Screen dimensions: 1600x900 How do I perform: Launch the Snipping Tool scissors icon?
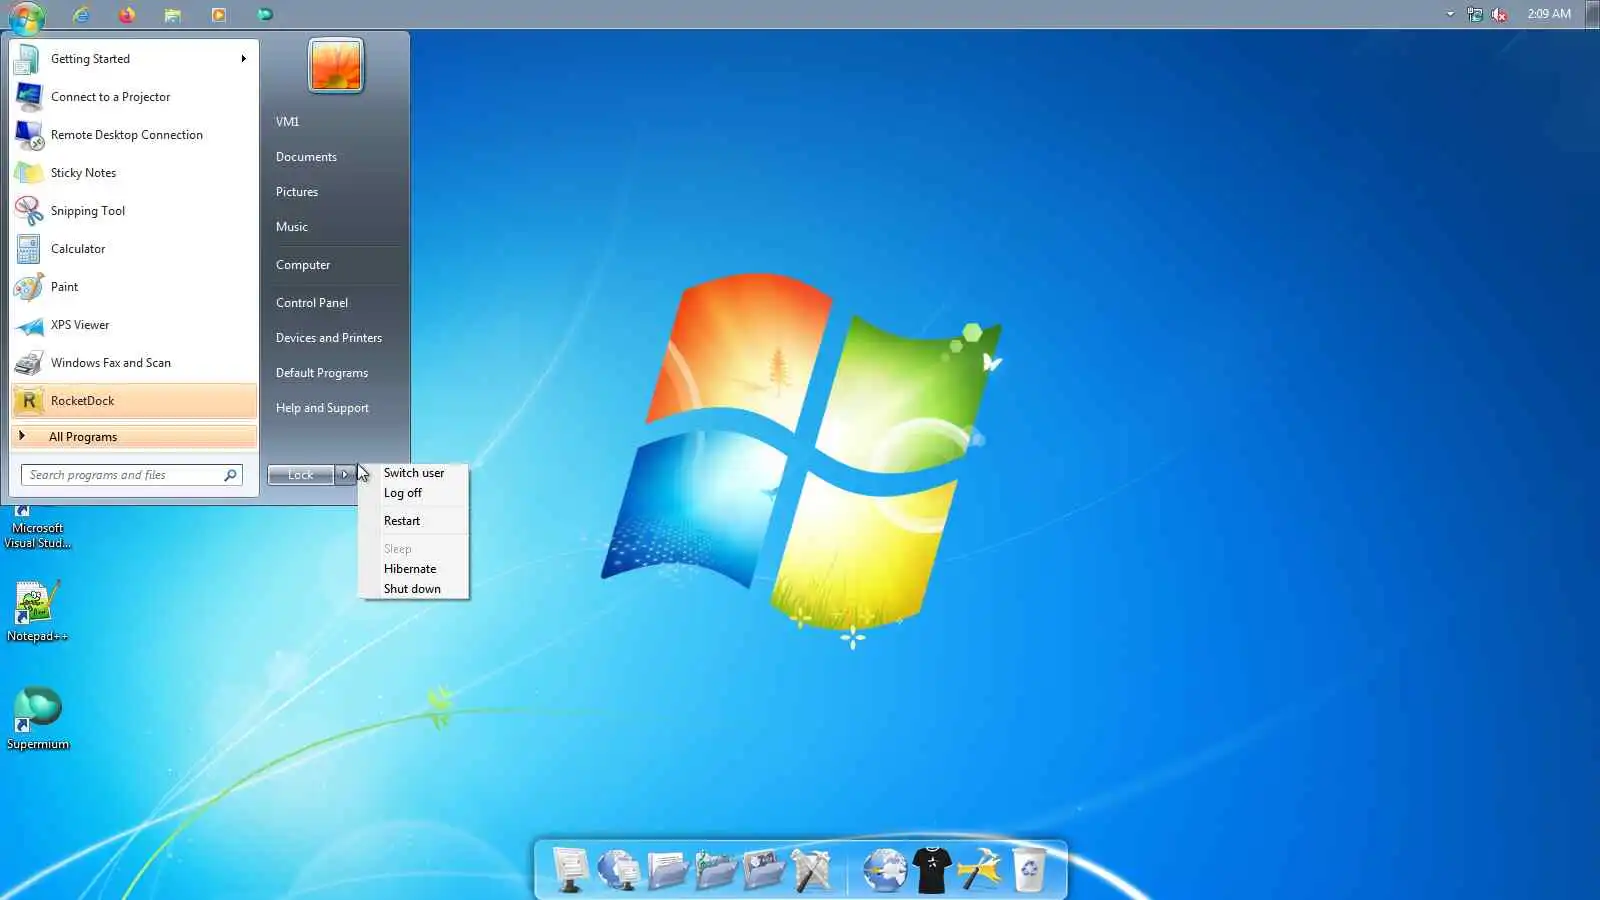pyautogui.click(x=28, y=211)
